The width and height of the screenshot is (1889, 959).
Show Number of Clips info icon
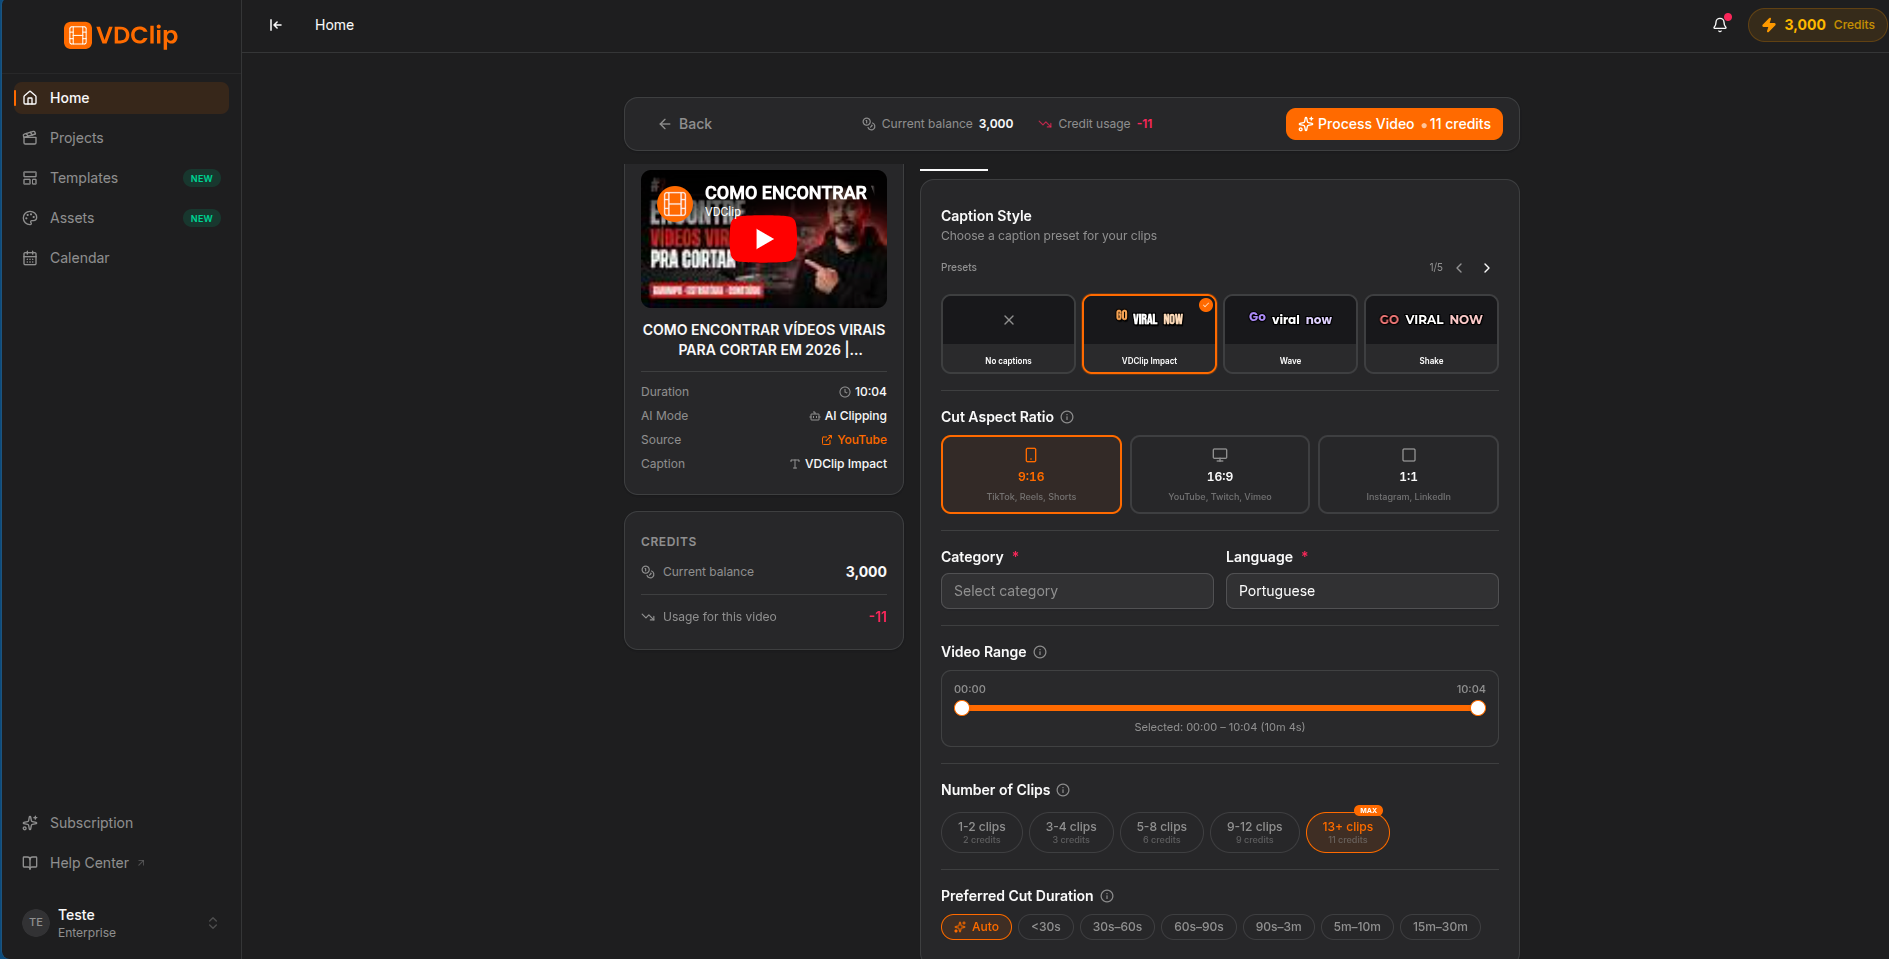pos(1063,790)
